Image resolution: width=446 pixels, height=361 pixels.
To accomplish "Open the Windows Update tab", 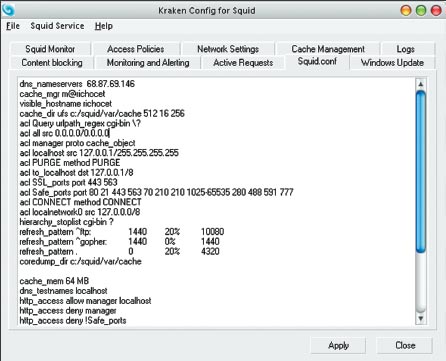I will click(x=392, y=63).
